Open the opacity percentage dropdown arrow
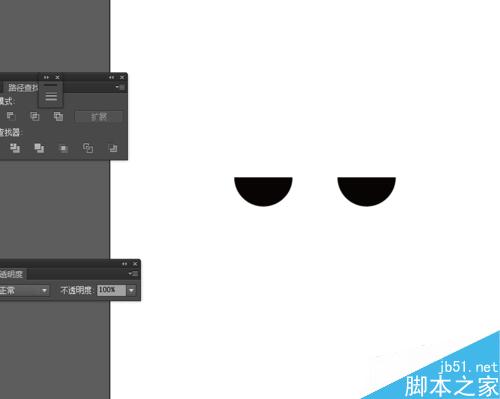The height and width of the screenshot is (399, 500). pyautogui.click(x=131, y=290)
